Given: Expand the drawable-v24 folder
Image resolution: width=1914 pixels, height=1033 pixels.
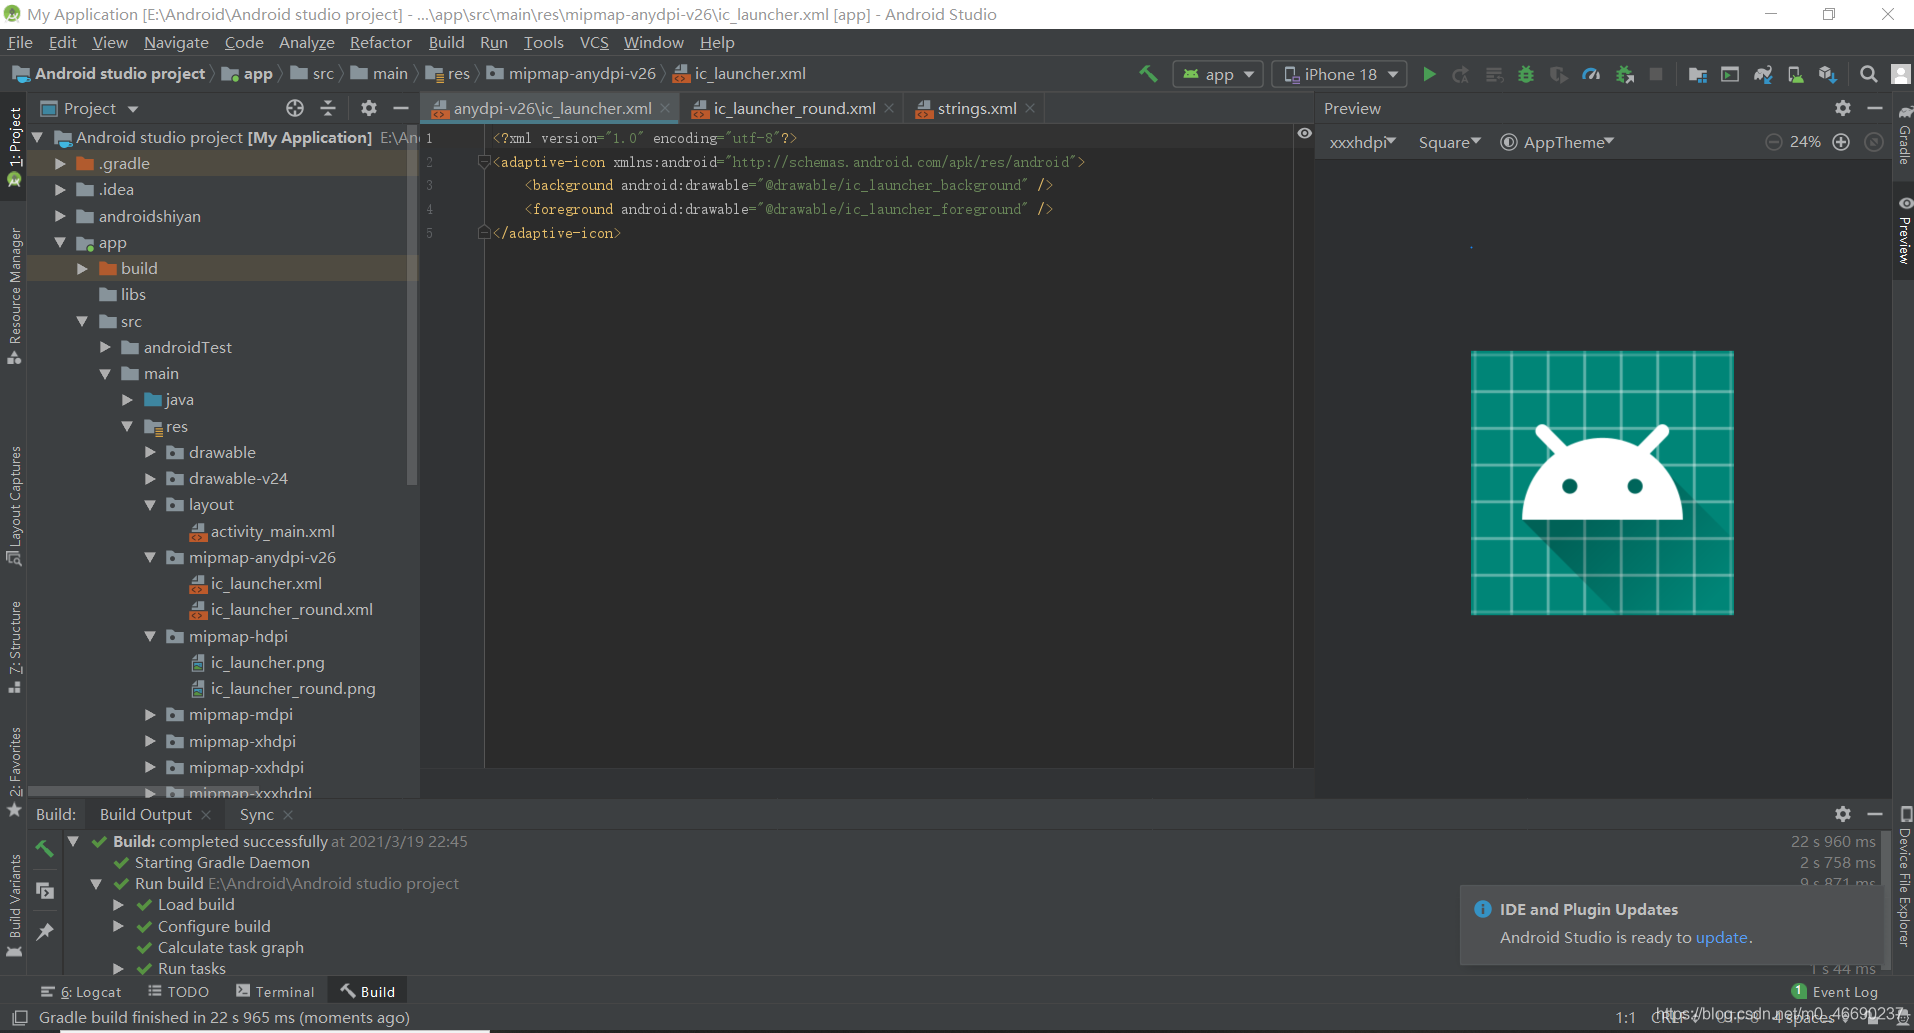Looking at the screenshot, I should (x=150, y=478).
